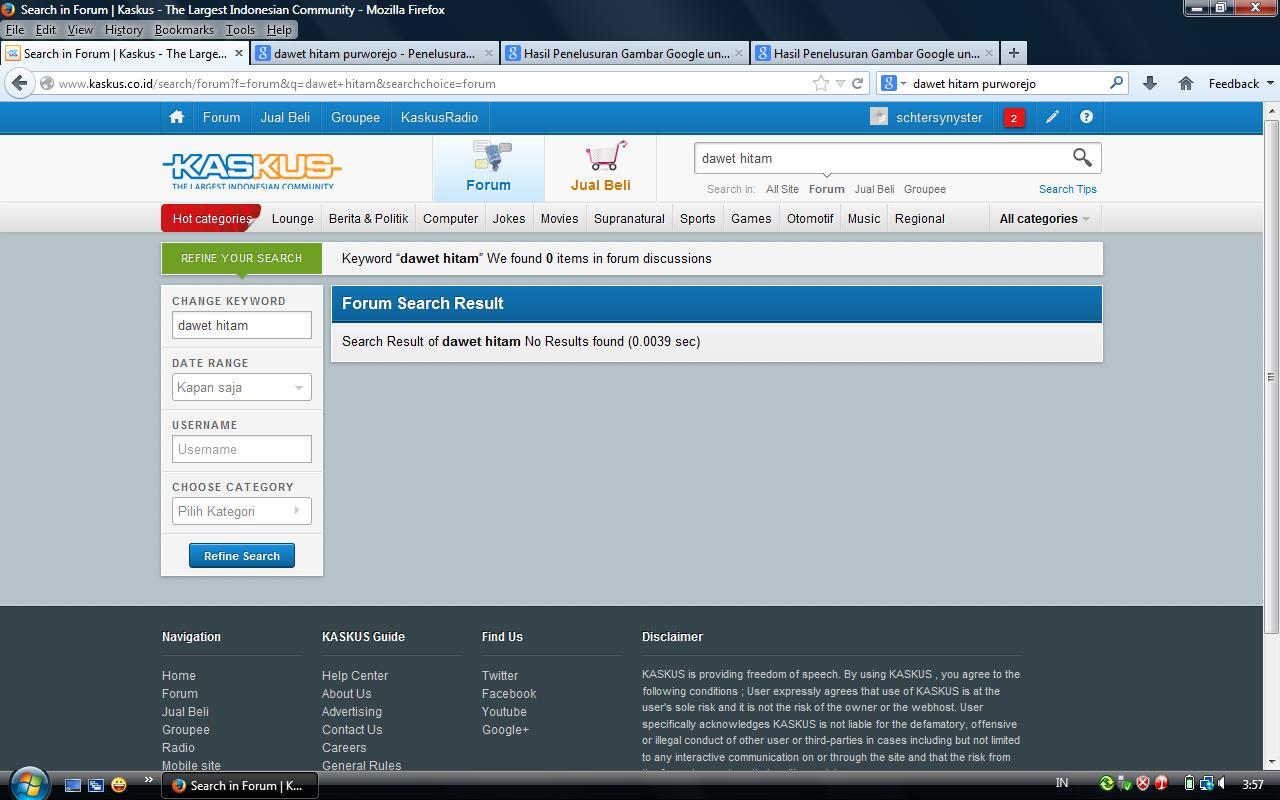Click the Kaskus home icon in blue bar
The width and height of the screenshot is (1280, 800).
coord(177,117)
